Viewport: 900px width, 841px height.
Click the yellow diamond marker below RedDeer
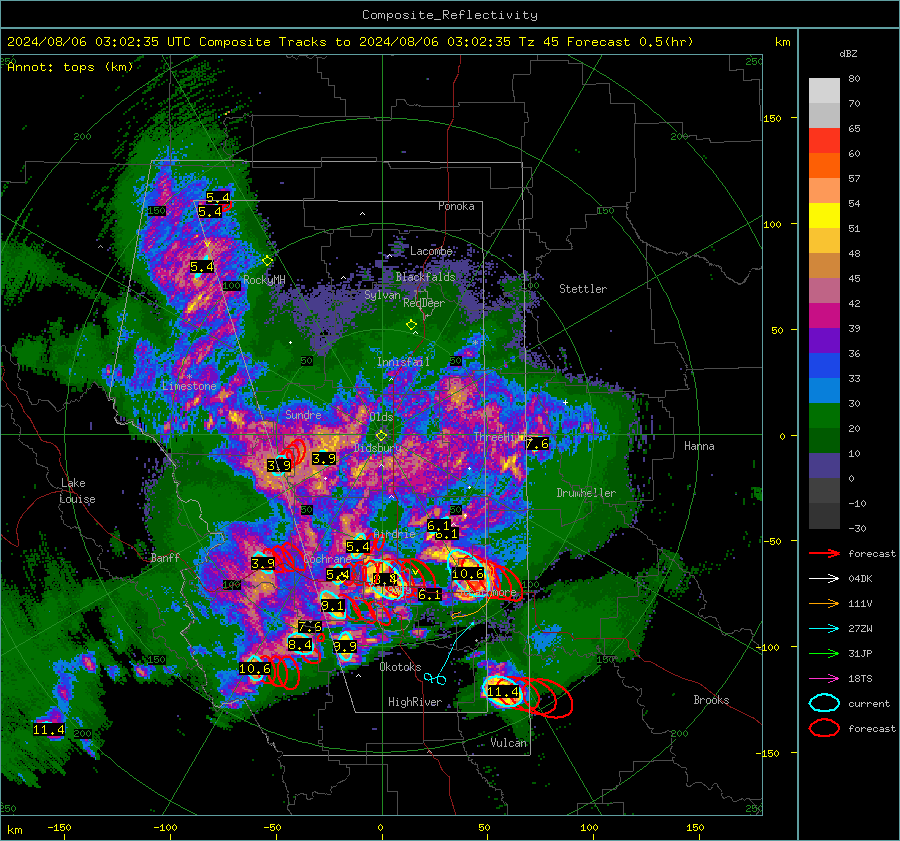click(x=412, y=325)
